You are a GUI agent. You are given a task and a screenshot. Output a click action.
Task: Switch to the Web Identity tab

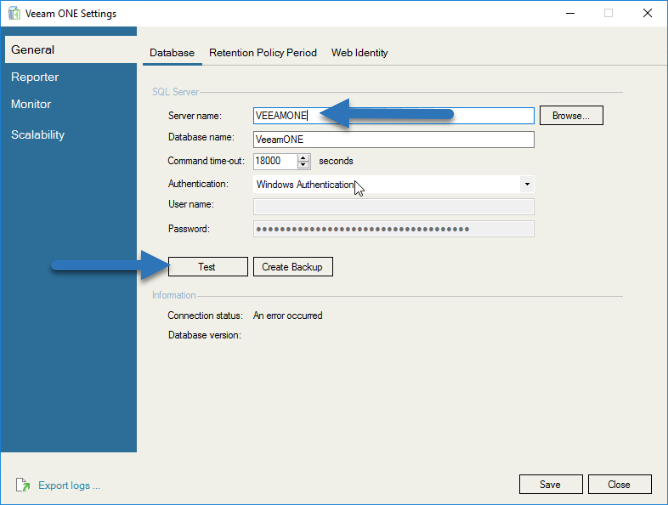click(360, 53)
